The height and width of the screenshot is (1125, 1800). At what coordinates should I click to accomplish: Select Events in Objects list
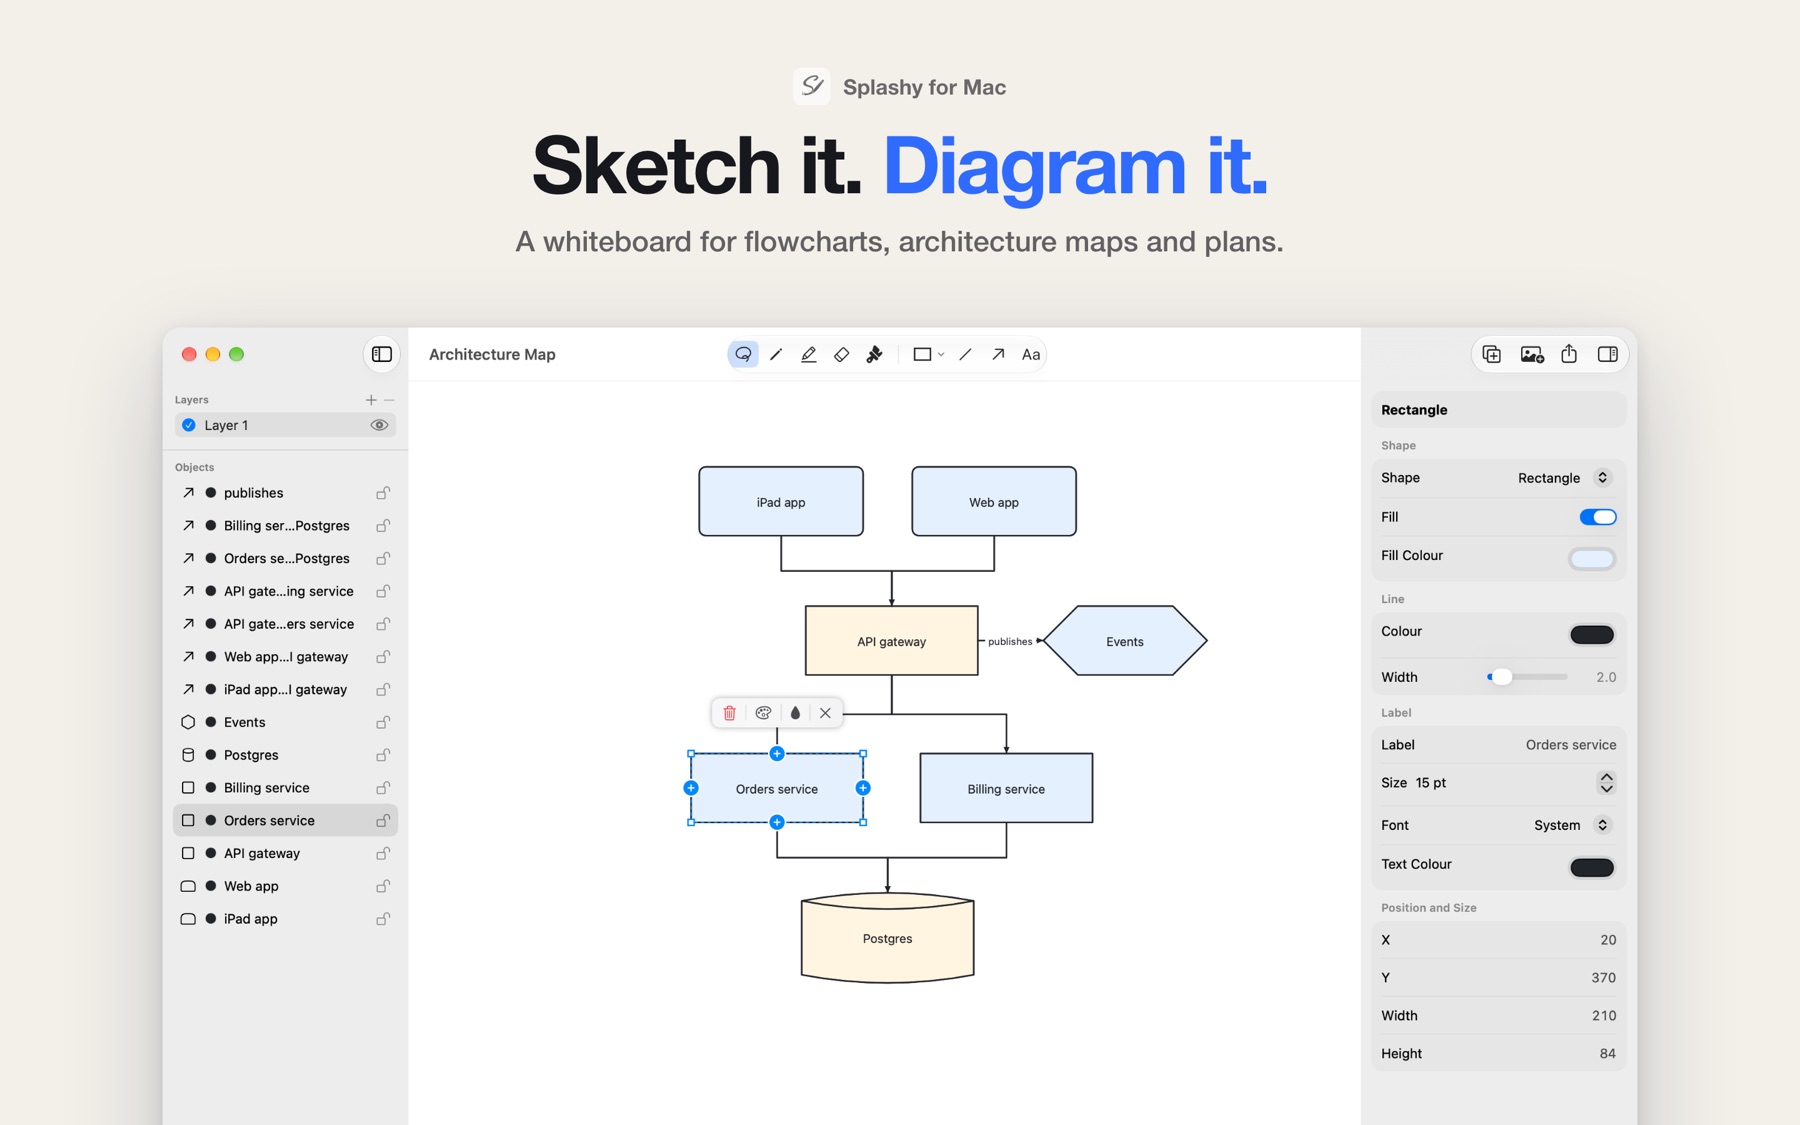[x=285, y=722]
